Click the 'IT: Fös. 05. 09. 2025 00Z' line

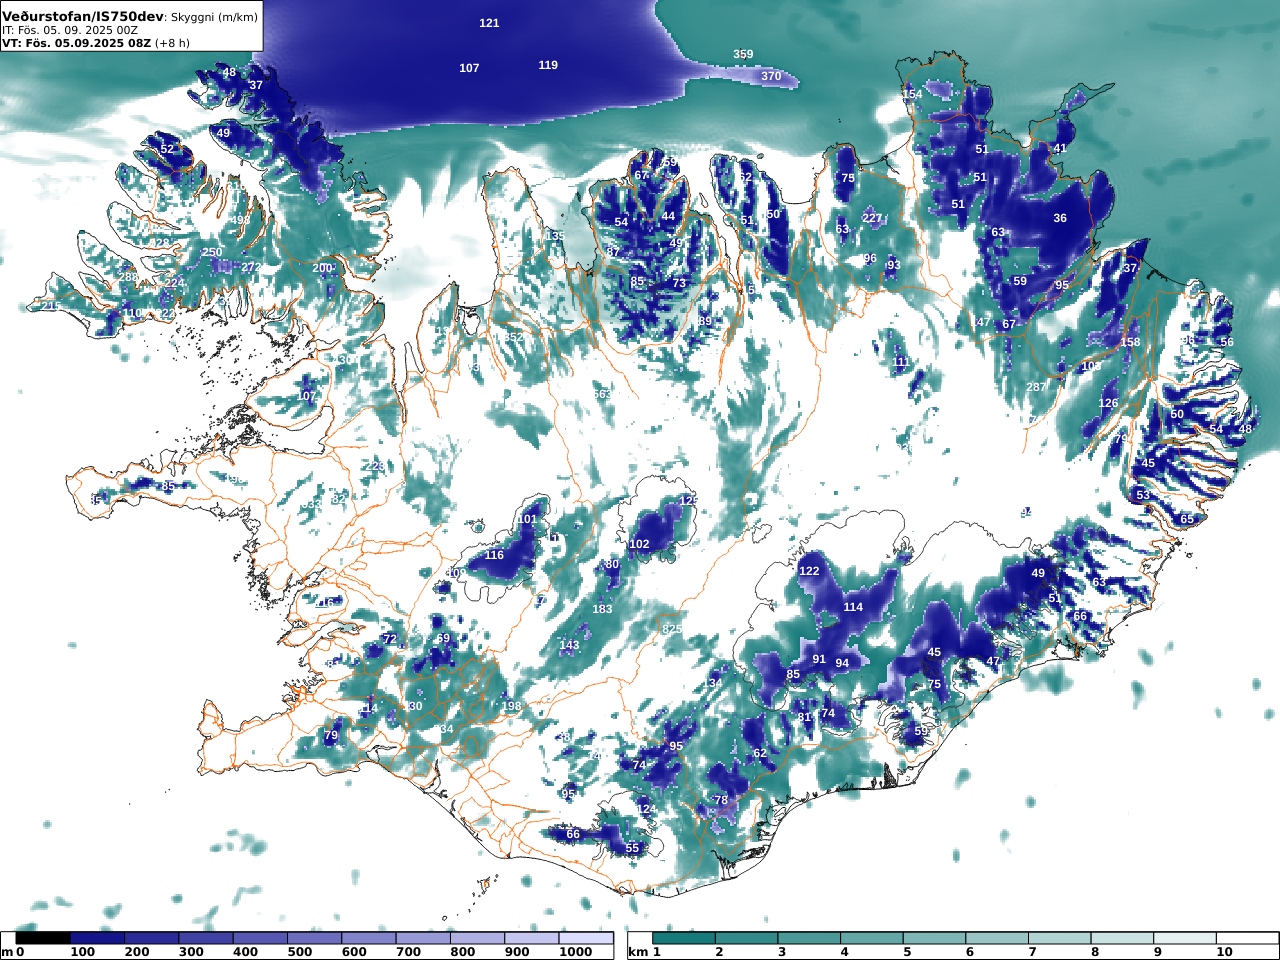(70, 30)
